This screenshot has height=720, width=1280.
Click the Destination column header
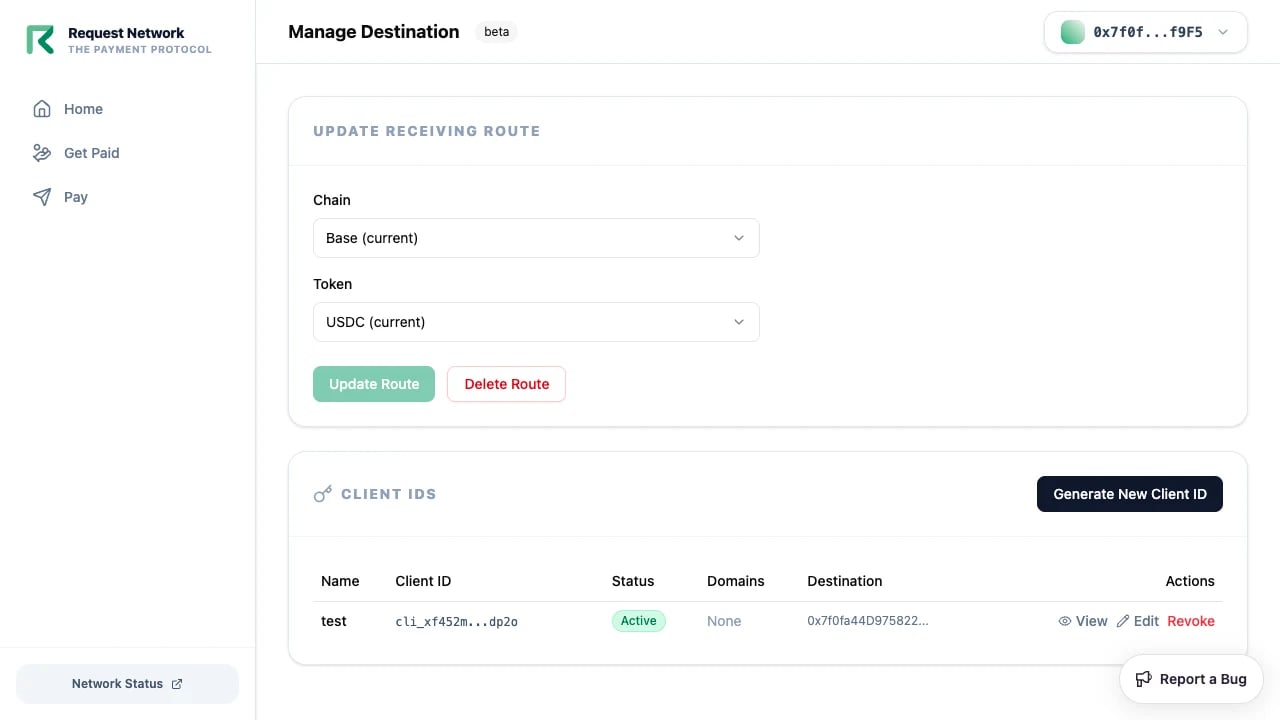(x=845, y=581)
